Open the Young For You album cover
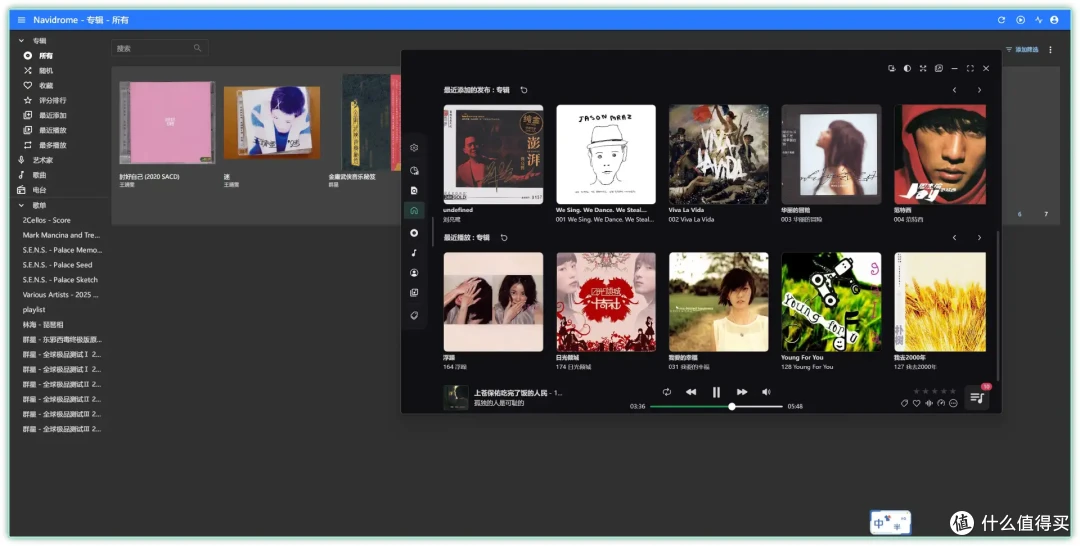1080x546 pixels. (x=831, y=302)
